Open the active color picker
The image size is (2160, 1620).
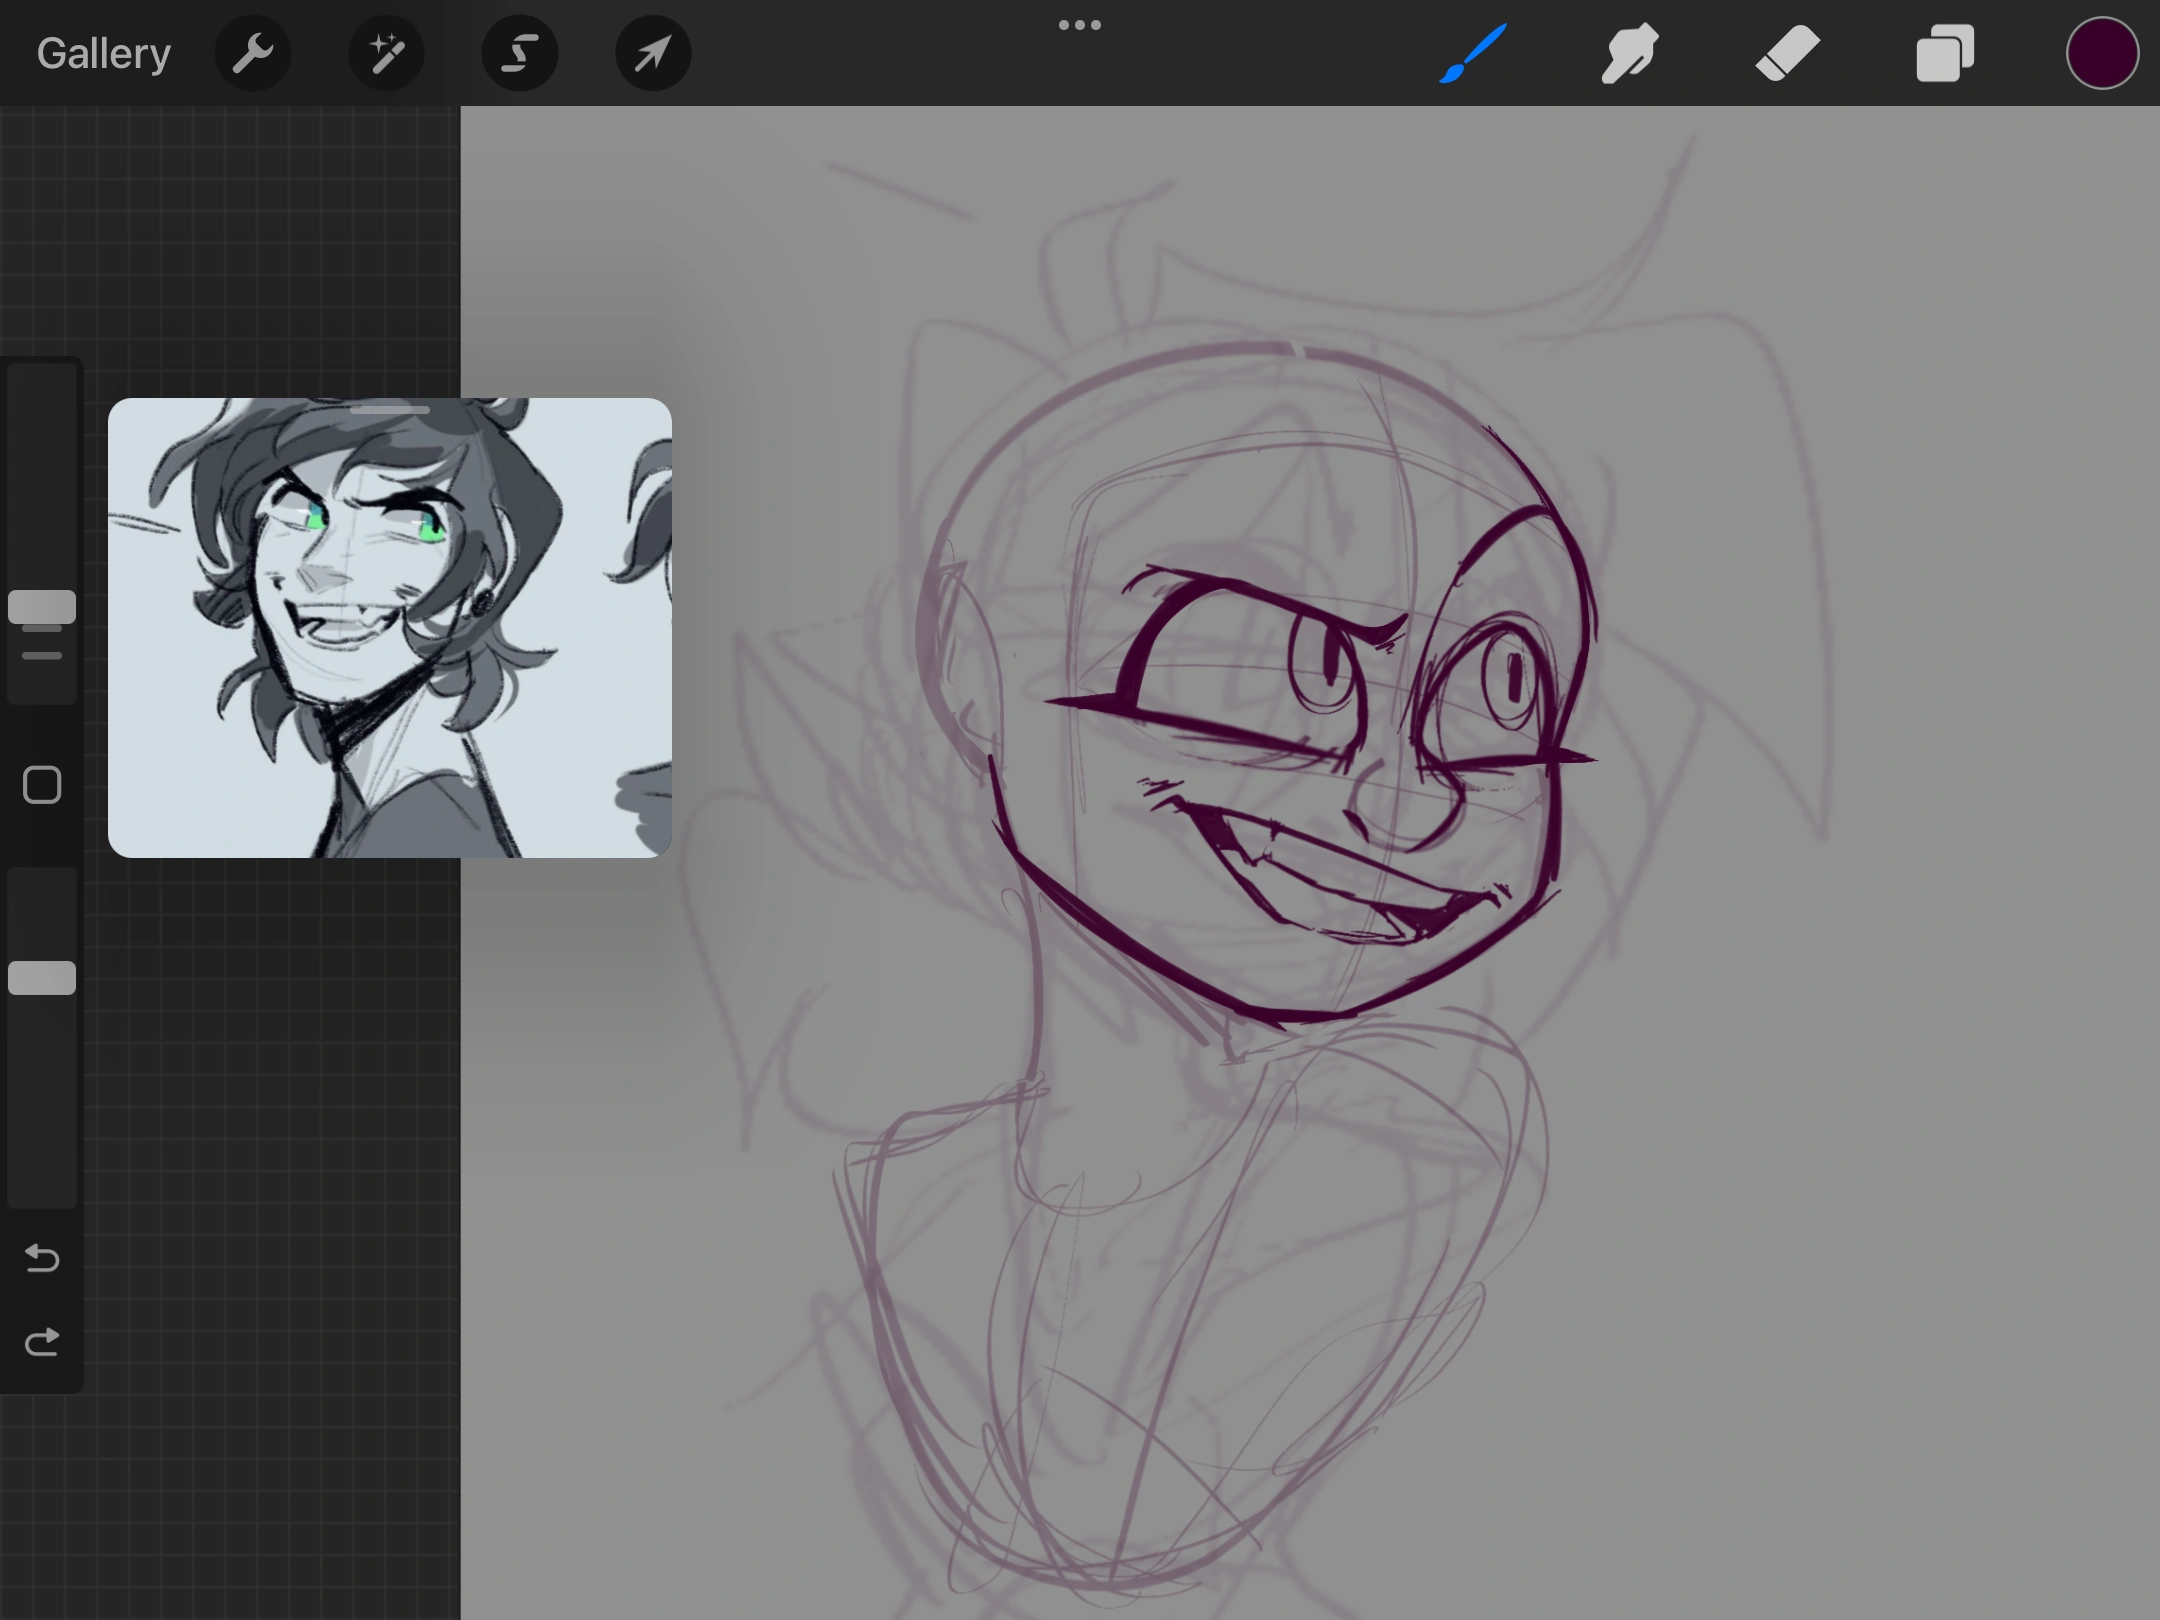coord(2101,52)
